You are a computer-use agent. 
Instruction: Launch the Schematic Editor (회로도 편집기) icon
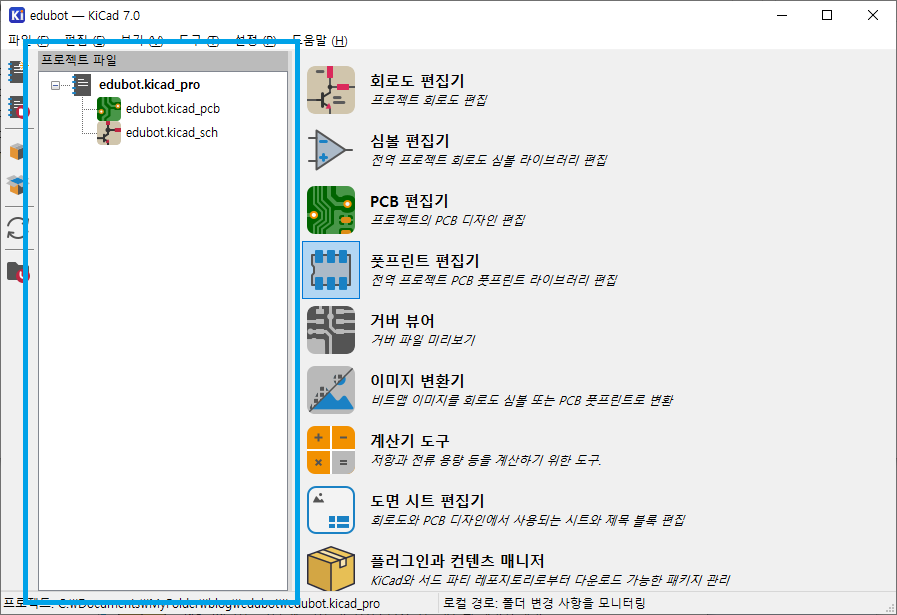331,90
